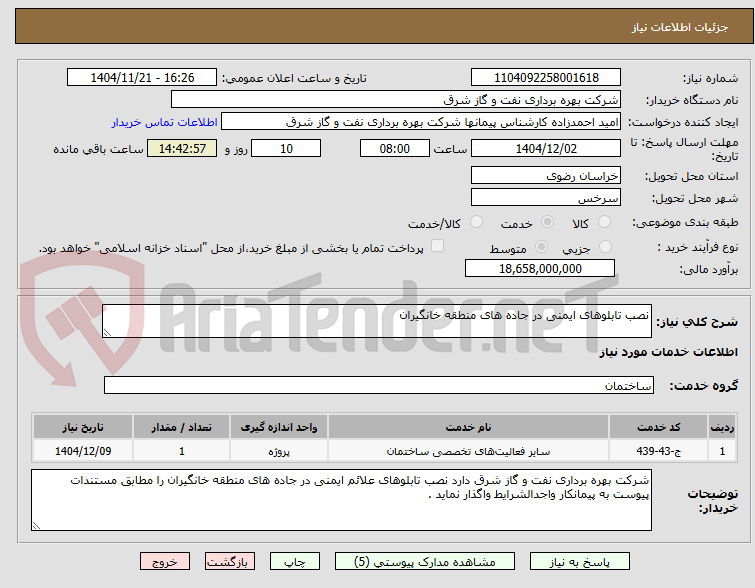This screenshot has width=755, height=588.
Task: Click the announcement date field 1404/11/21 - 16:26
Action: click(x=142, y=78)
